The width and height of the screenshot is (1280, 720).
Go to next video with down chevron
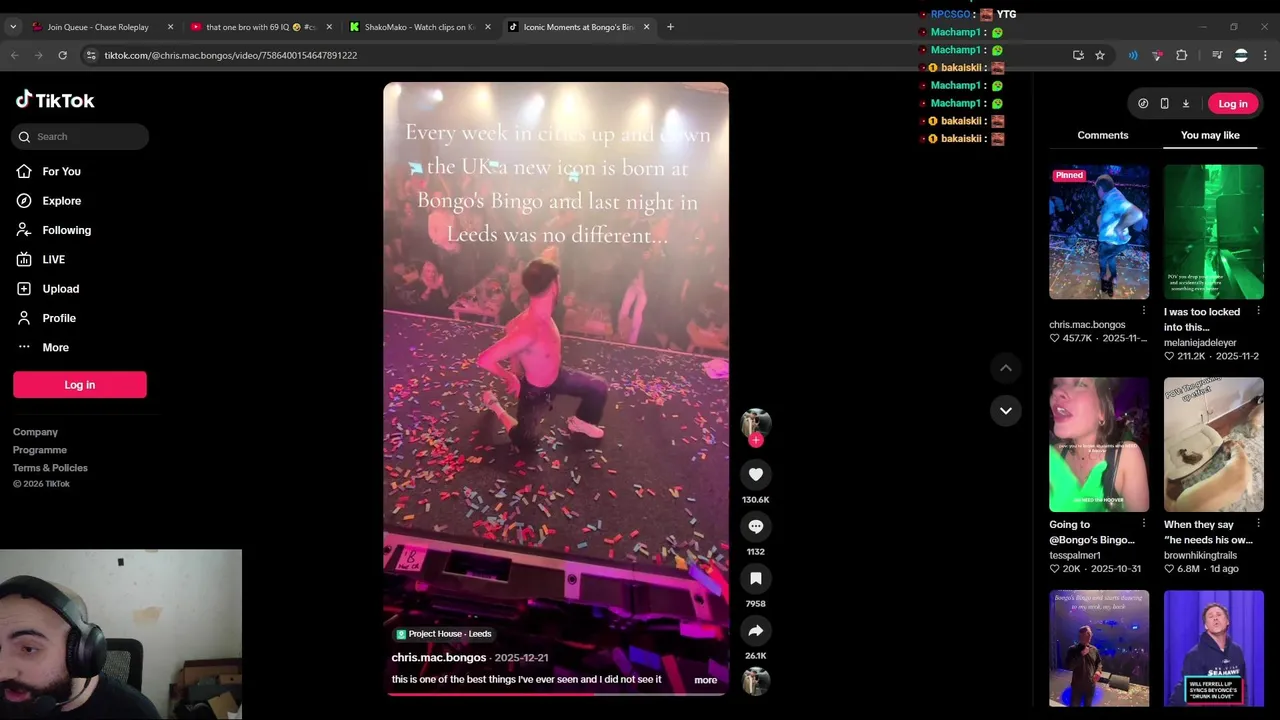[x=1006, y=410]
